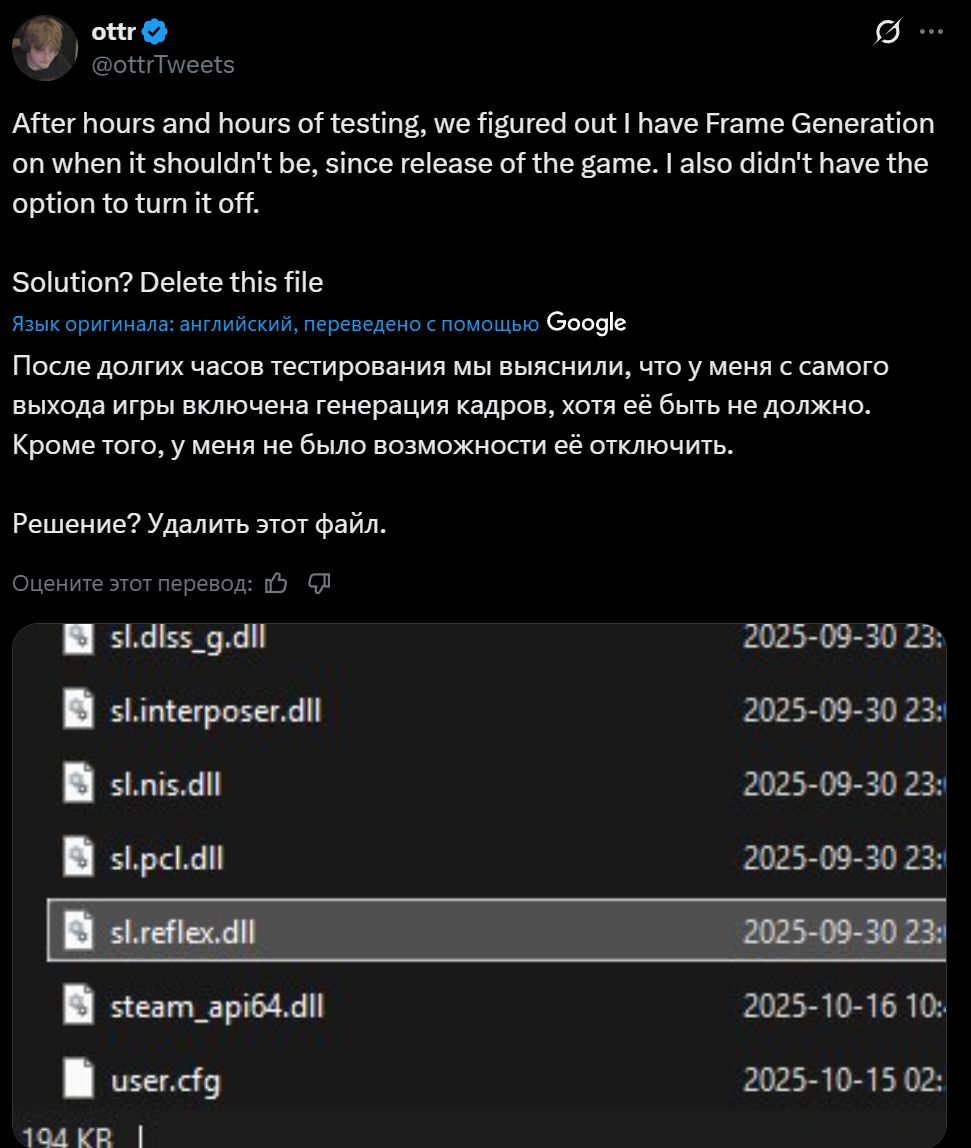Click the Grok icon on the tweet

(x=886, y=33)
